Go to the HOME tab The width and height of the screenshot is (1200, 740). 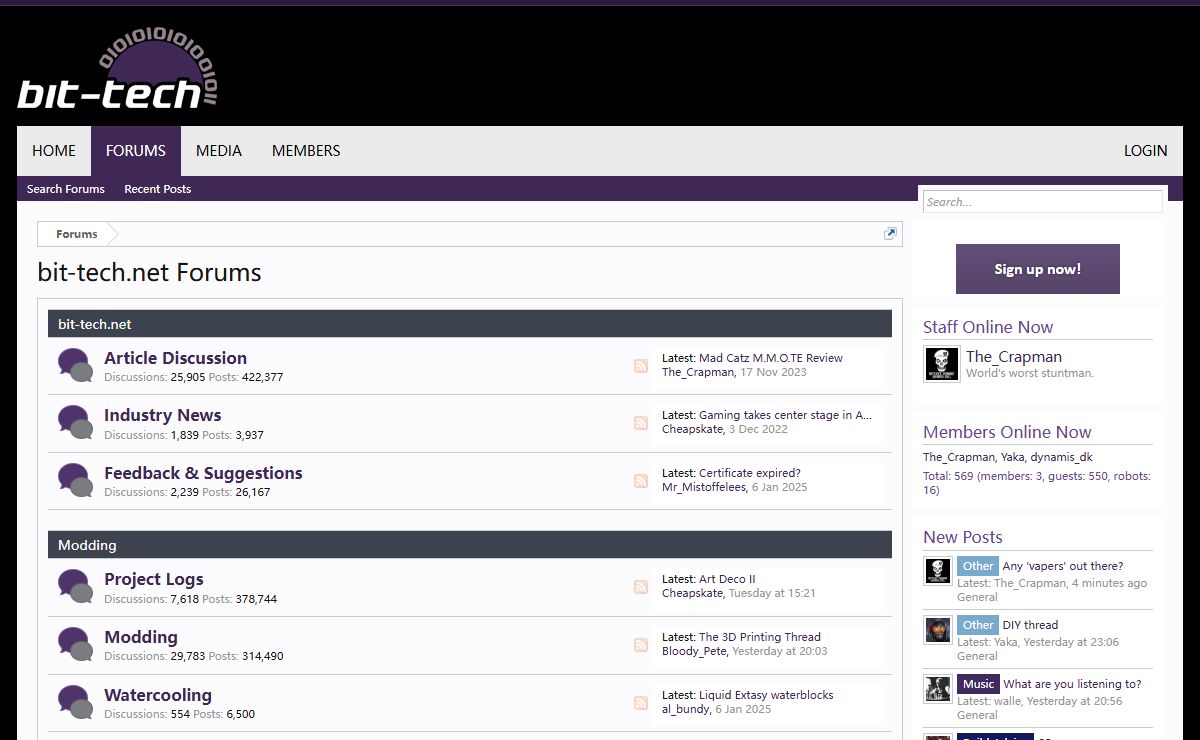coord(54,151)
